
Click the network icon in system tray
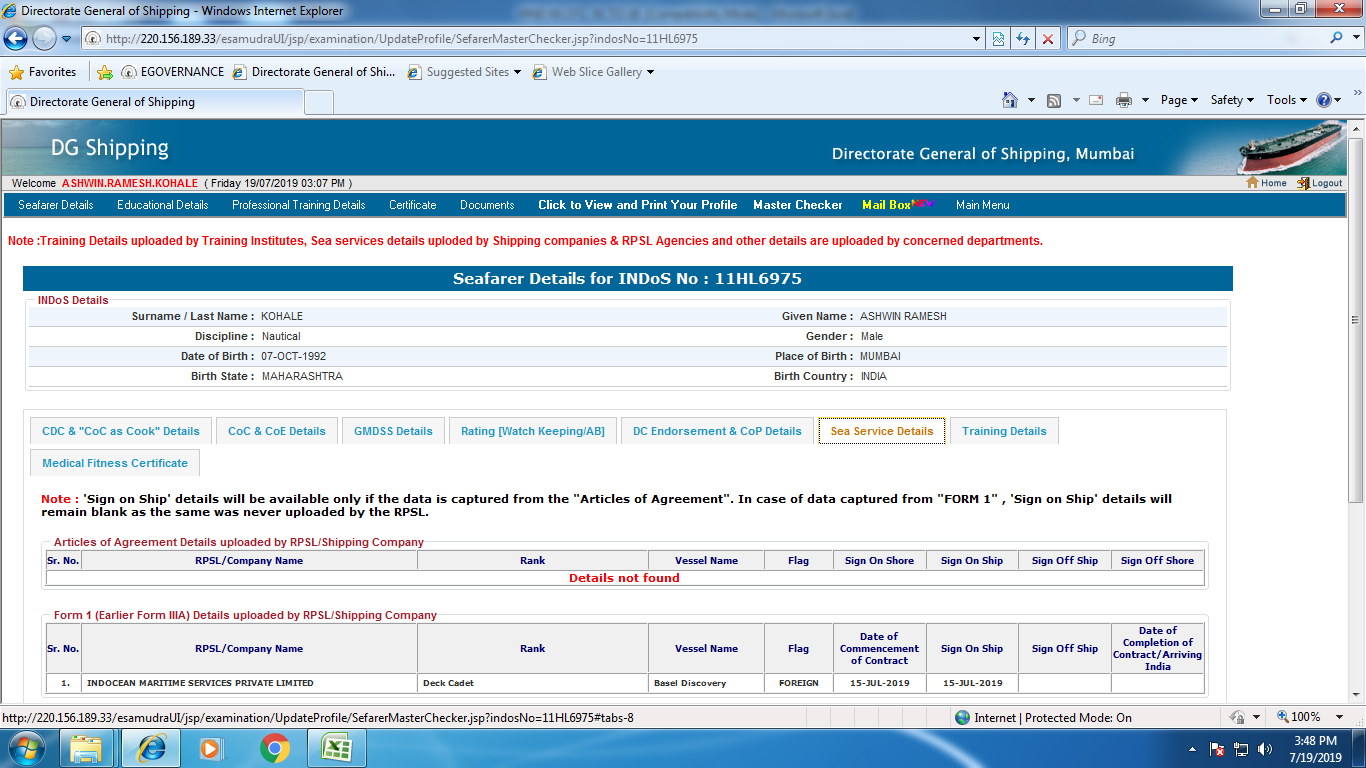pyautogui.click(x=1241, y=749)
